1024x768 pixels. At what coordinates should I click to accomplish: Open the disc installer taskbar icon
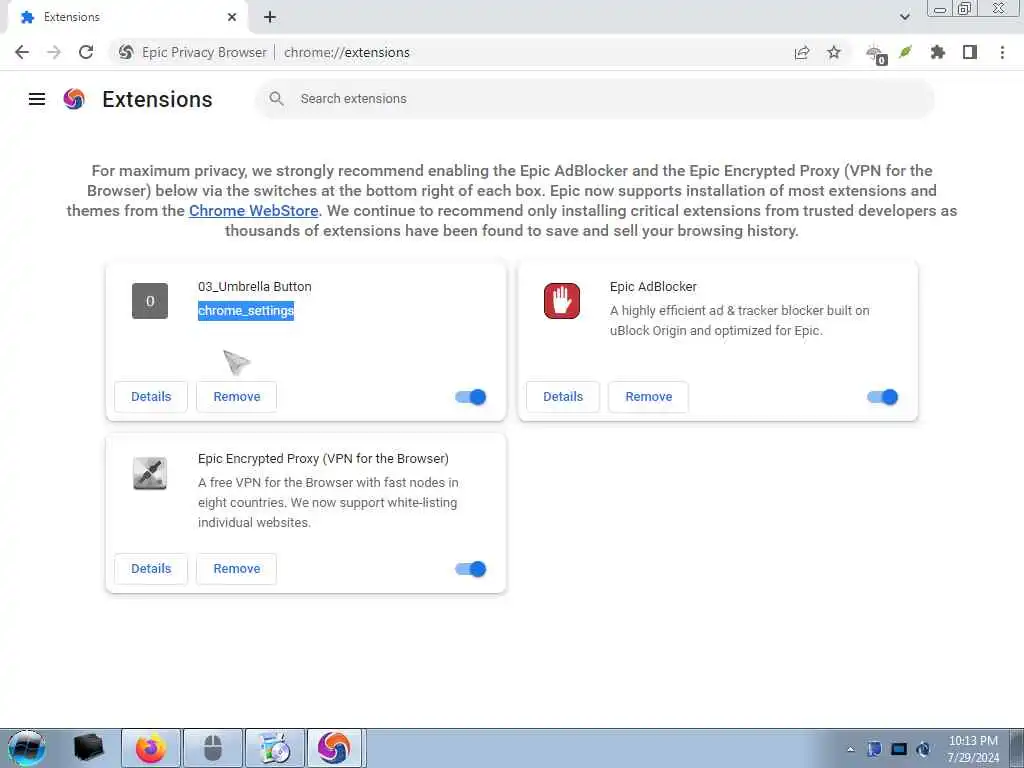coord(274,748)
